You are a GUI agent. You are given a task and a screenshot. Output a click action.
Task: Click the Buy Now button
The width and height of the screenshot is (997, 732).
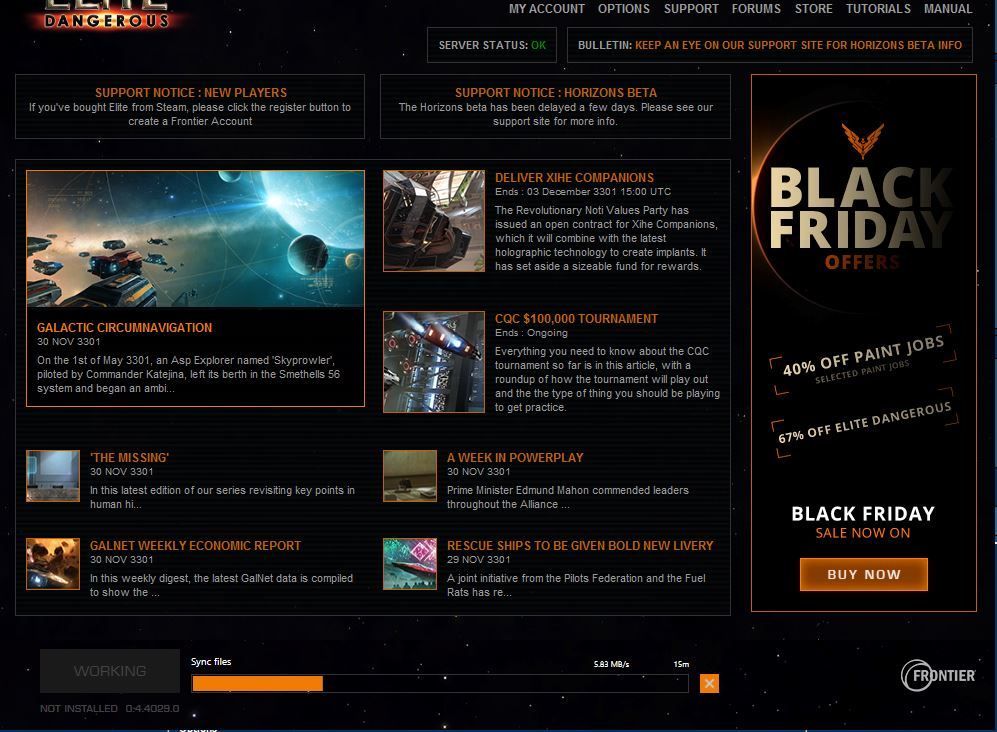863,574
